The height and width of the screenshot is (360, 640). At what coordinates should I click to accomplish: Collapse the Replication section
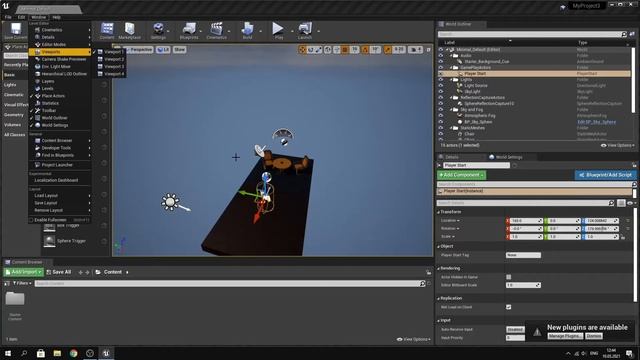[439, 298]
